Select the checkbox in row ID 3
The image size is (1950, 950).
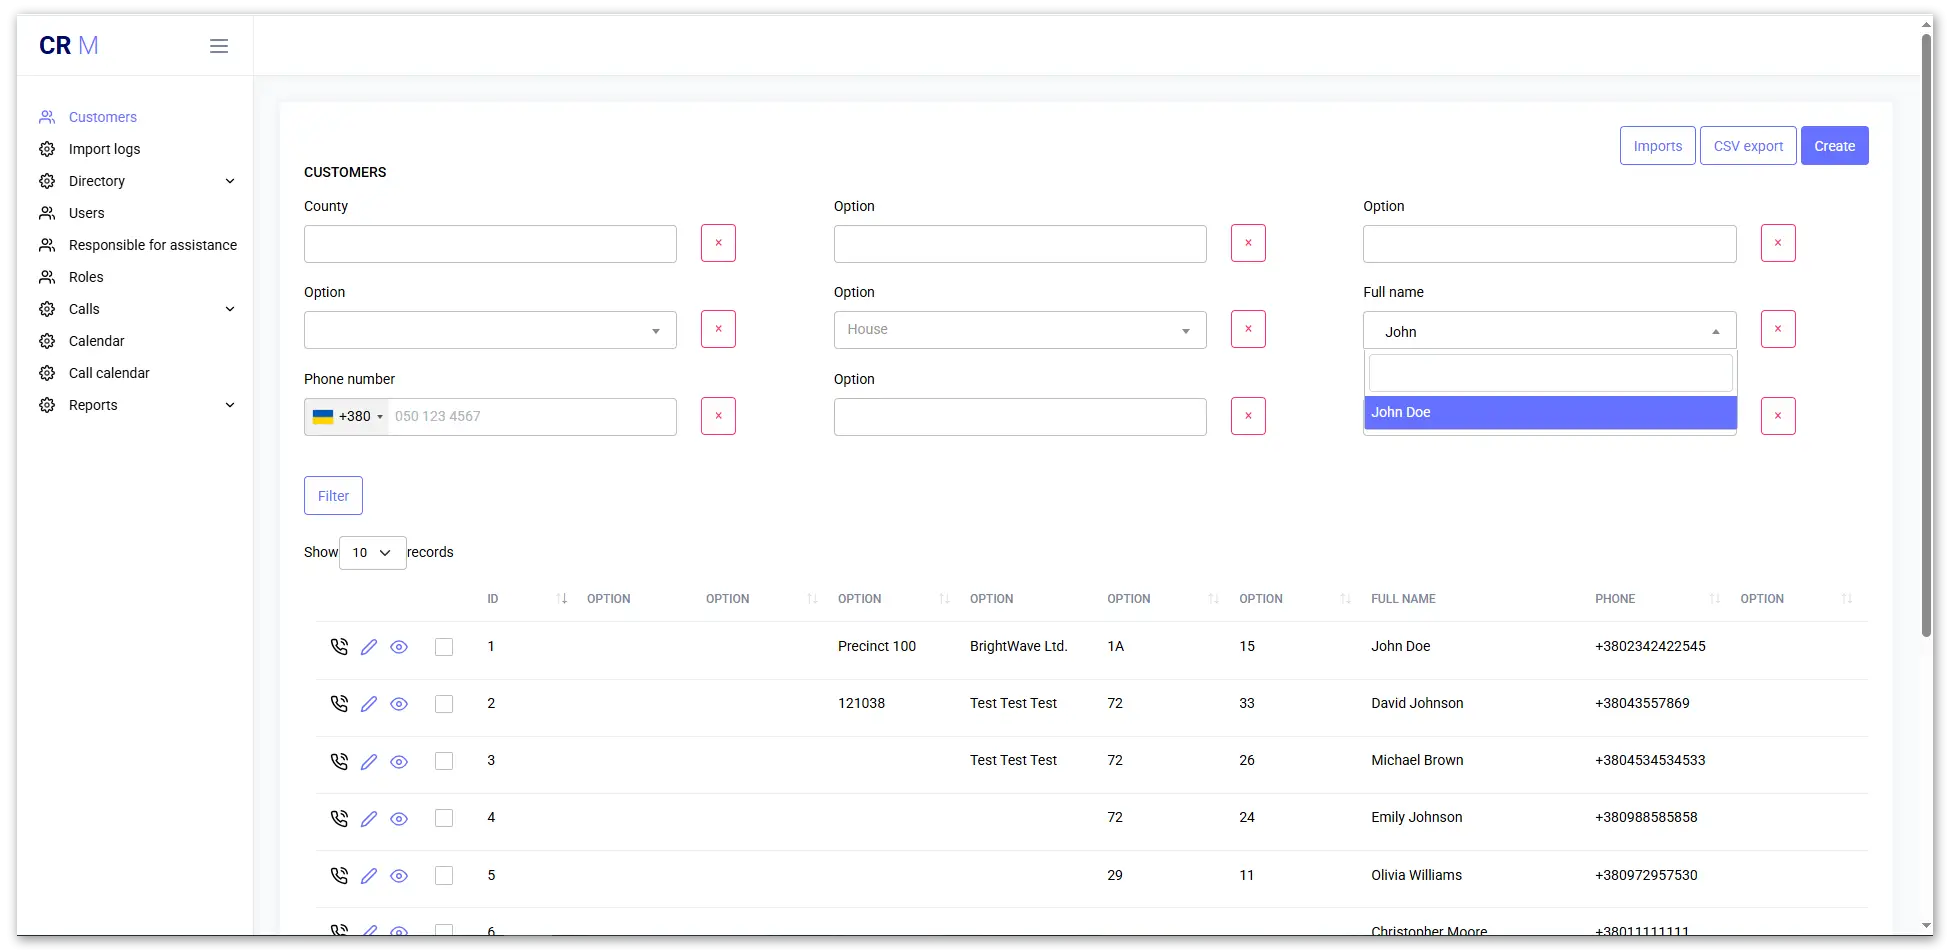pyautogui.click(x=444, y=761)
